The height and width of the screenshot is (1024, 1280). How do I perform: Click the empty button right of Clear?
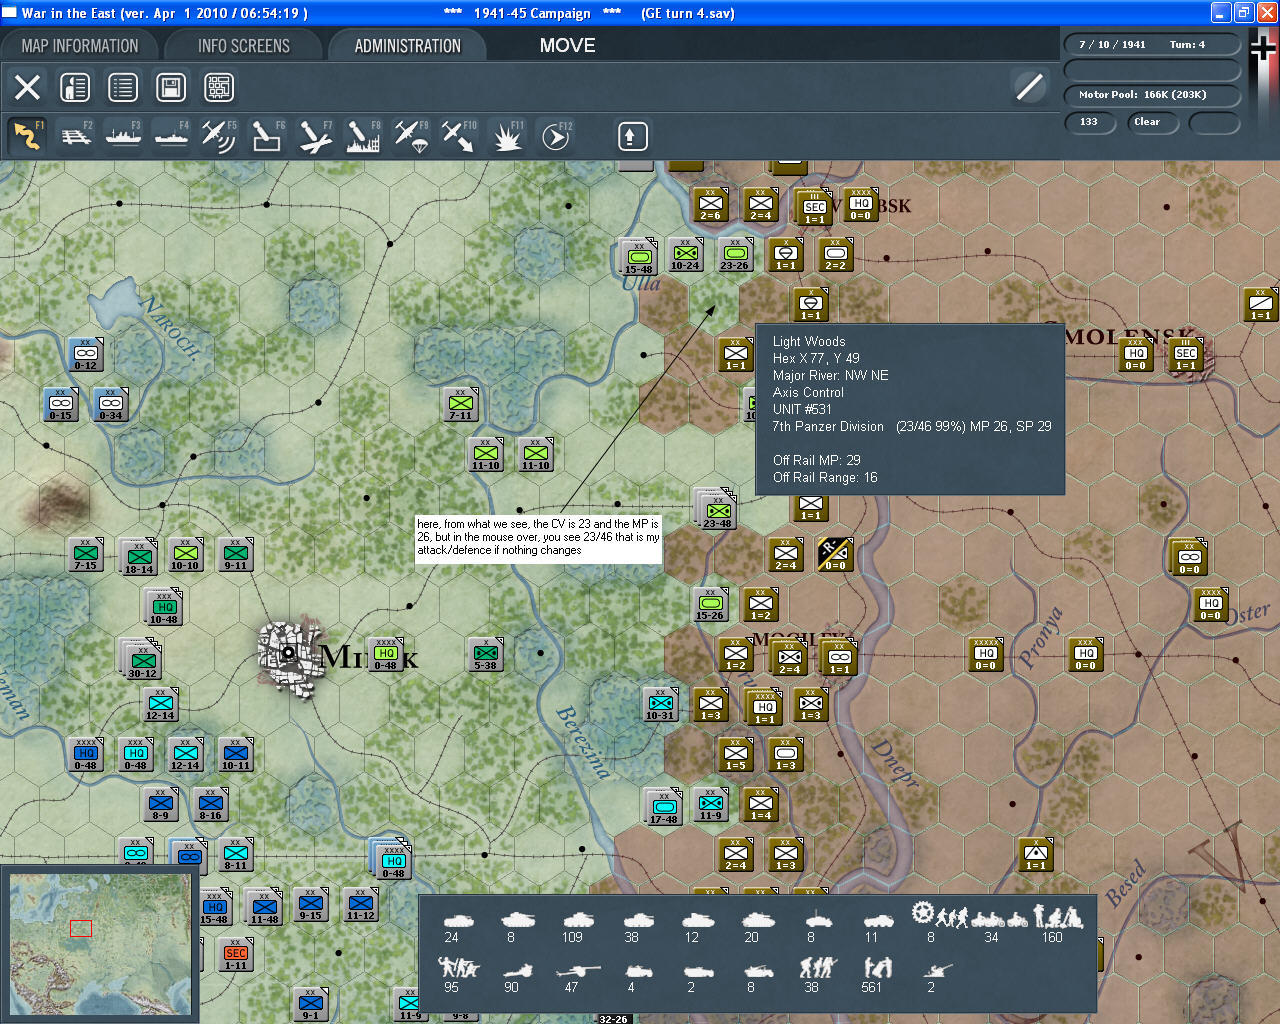tap(1214, 122)
